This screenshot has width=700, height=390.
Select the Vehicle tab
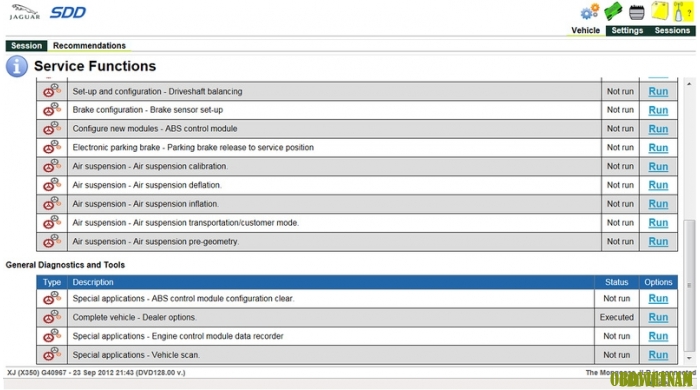(x=585, y=30)
